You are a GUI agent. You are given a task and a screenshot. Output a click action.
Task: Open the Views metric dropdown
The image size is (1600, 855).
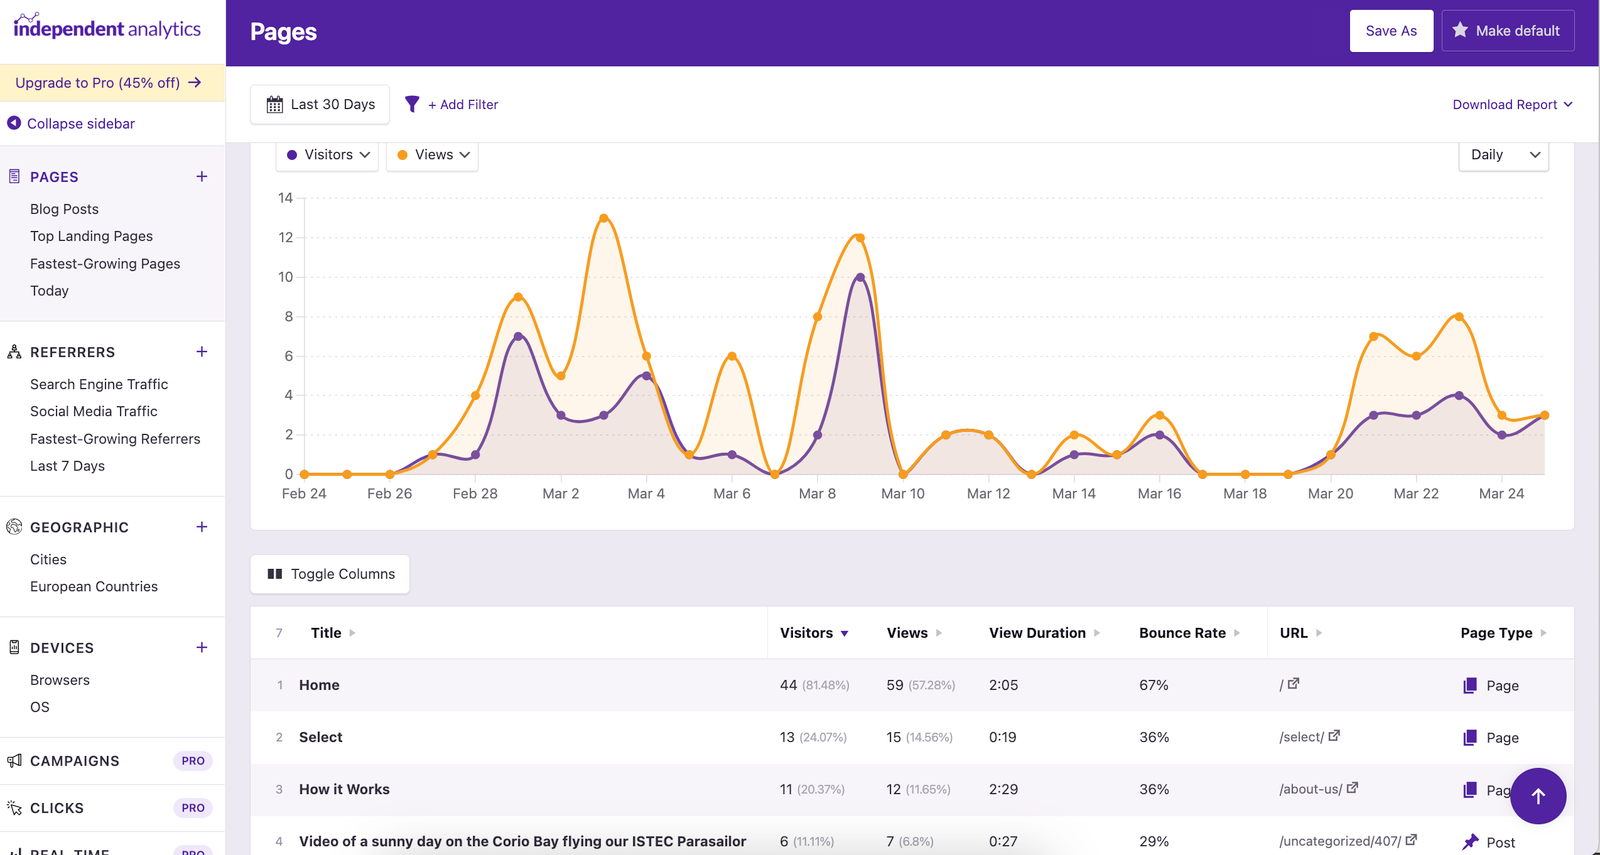pos(432,155)
